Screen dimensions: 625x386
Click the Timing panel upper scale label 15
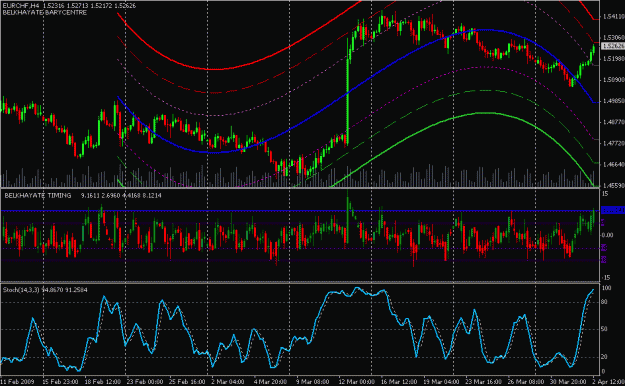[605, 194]
